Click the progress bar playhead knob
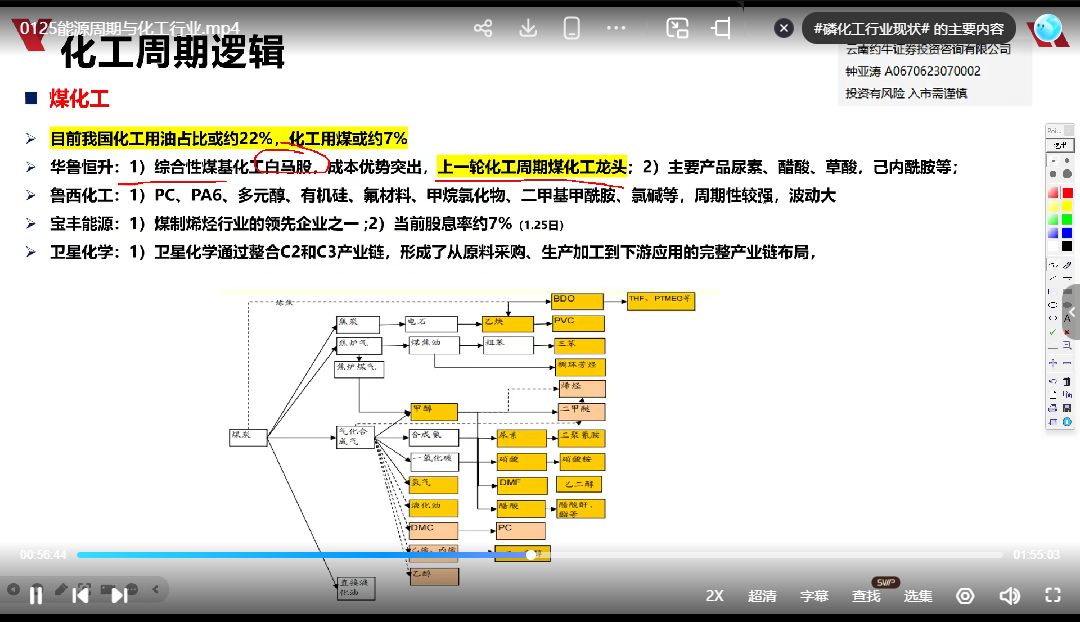Screen dimensions: 1080x622 530,554
